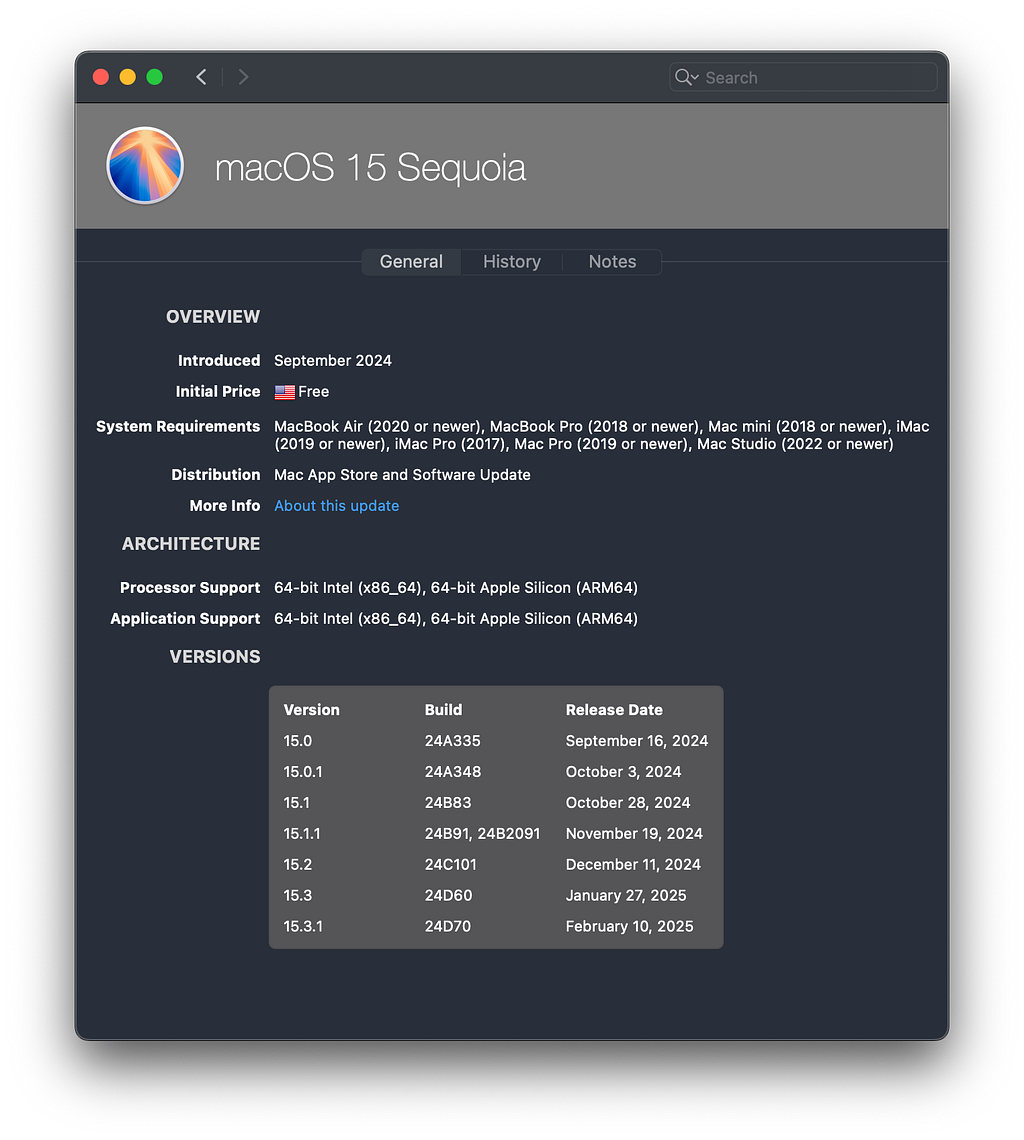
Task: Open the About this update link
Action: pos(337,506)
